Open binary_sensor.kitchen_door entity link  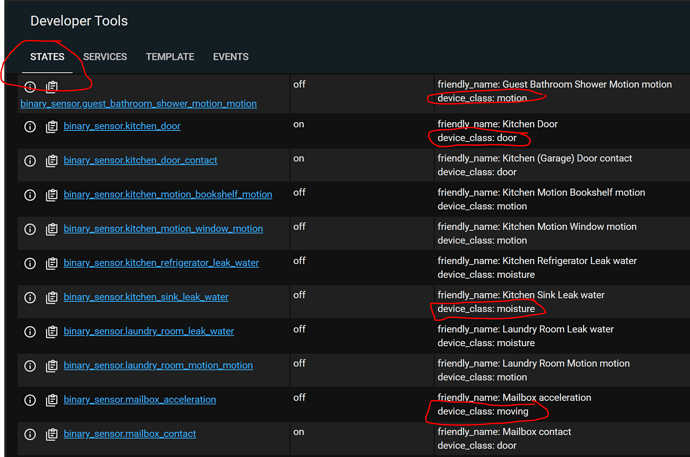(x=122, y=127)
